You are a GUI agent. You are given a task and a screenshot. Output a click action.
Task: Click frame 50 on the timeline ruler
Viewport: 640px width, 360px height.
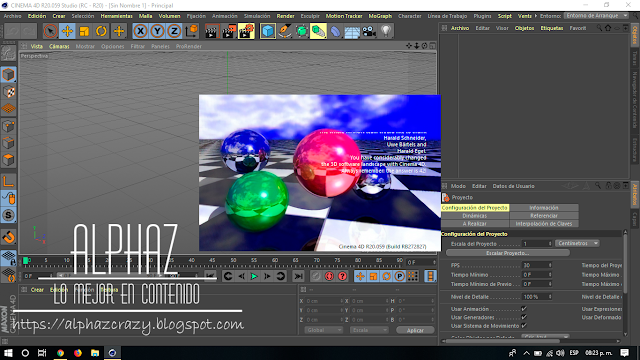[x=233, y=260]
